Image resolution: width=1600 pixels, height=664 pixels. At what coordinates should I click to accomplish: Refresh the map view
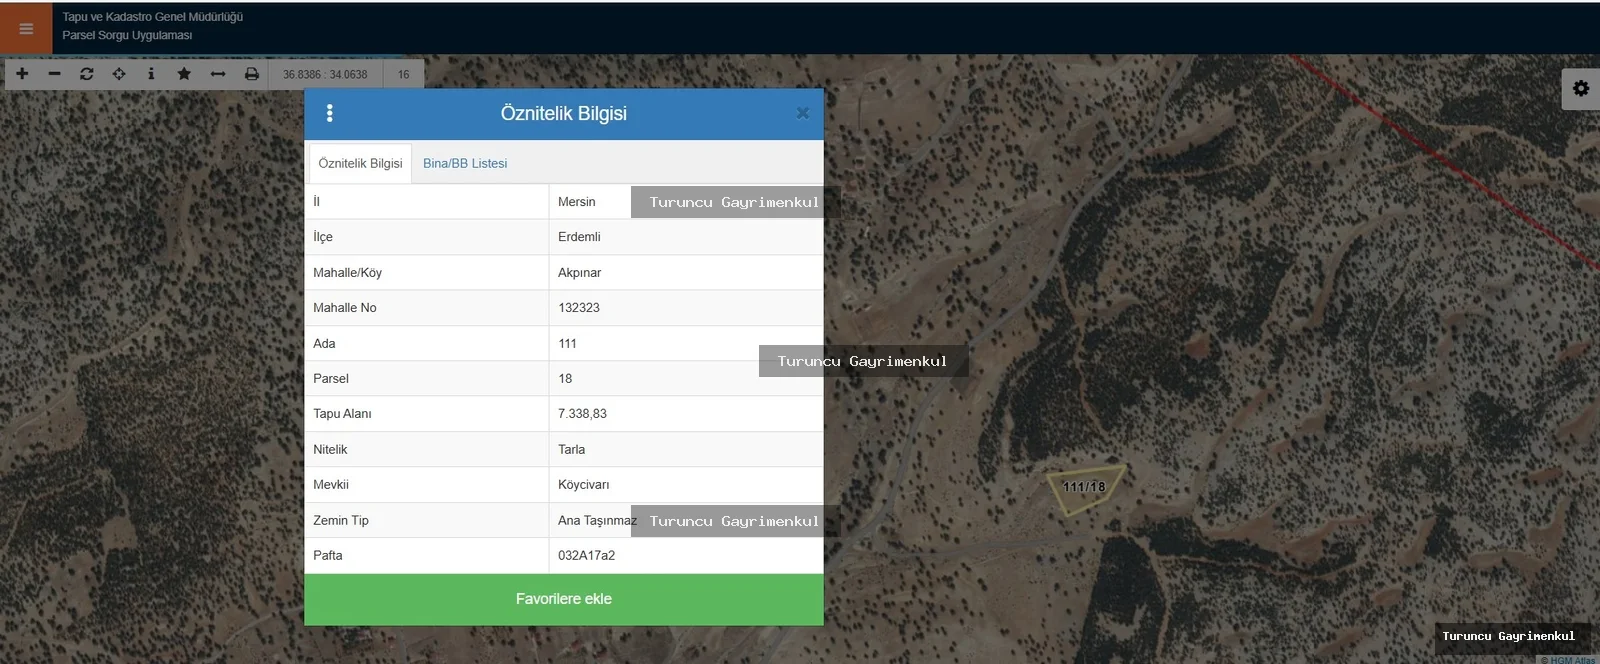(87, 74)
